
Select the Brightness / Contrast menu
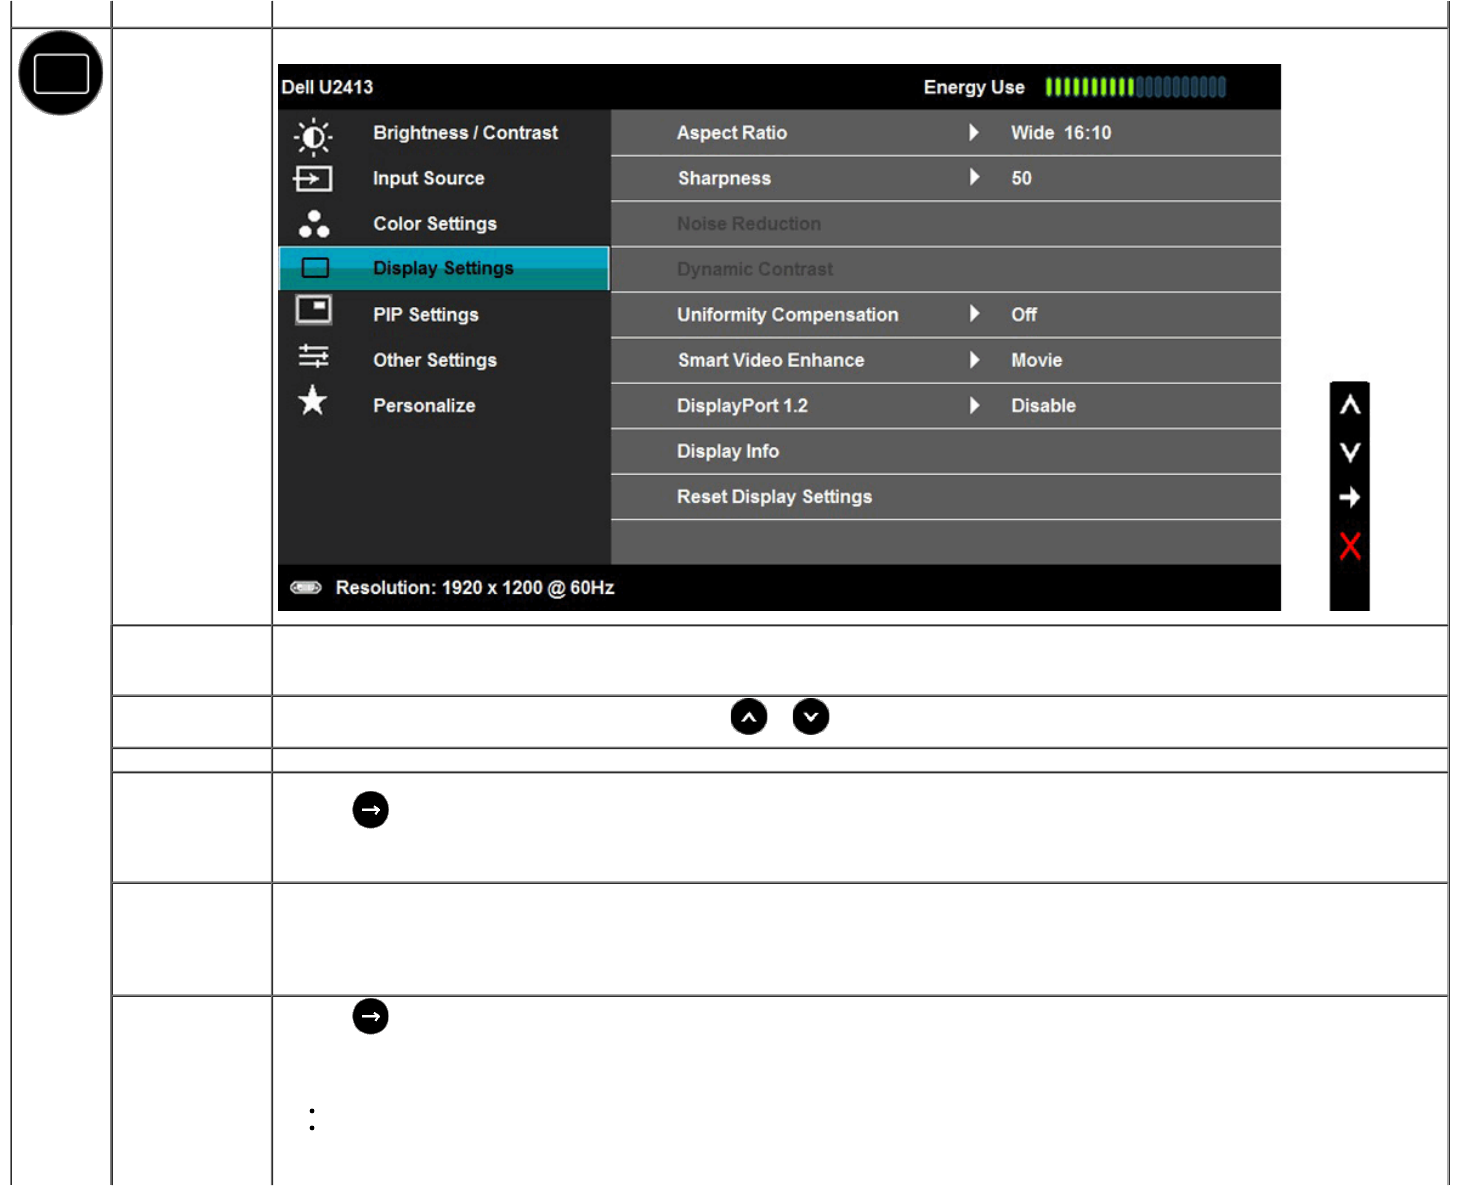pyautogui.click(x=444, y=133)
